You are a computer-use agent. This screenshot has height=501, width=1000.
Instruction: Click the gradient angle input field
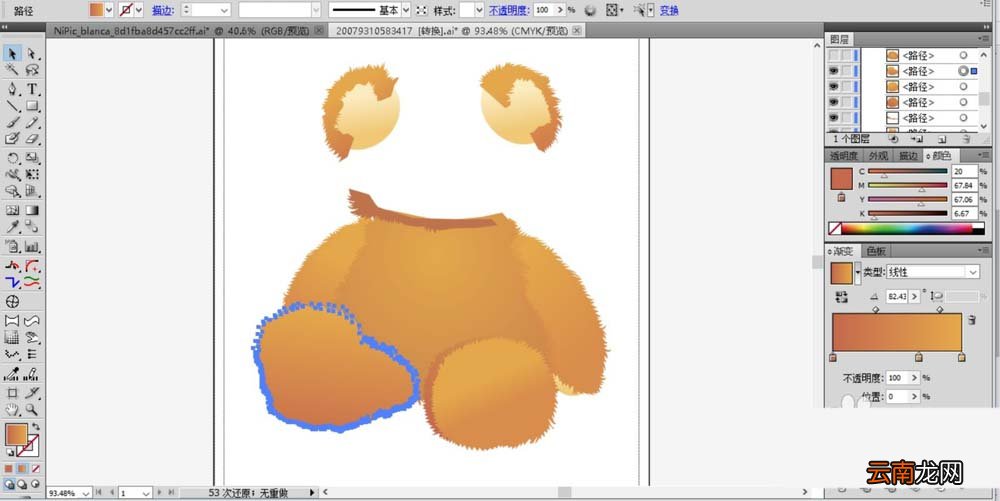(898, 296)
